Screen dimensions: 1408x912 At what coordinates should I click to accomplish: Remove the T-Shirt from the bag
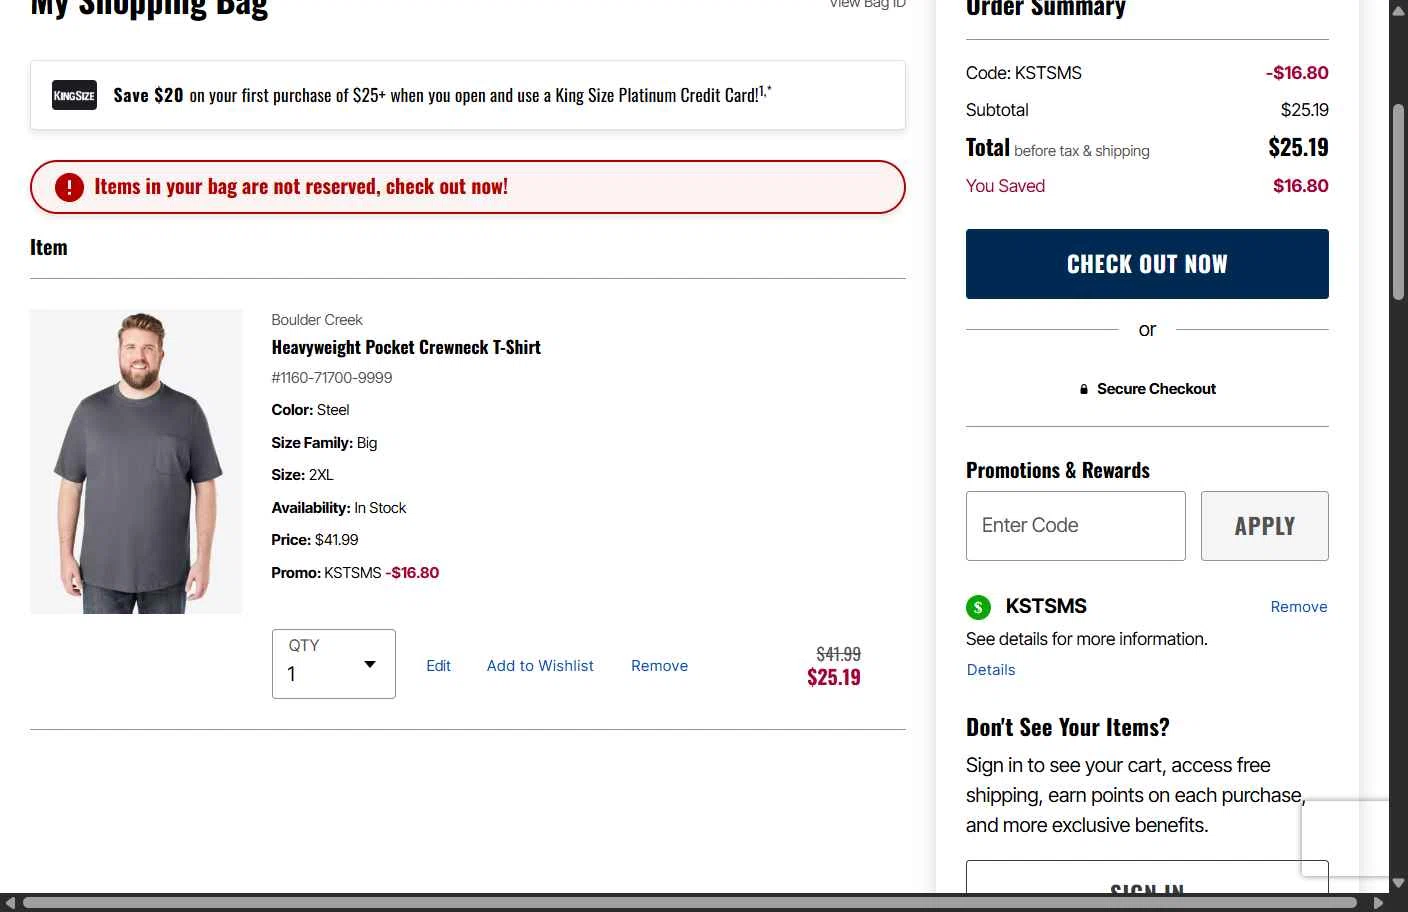point(659,666)
